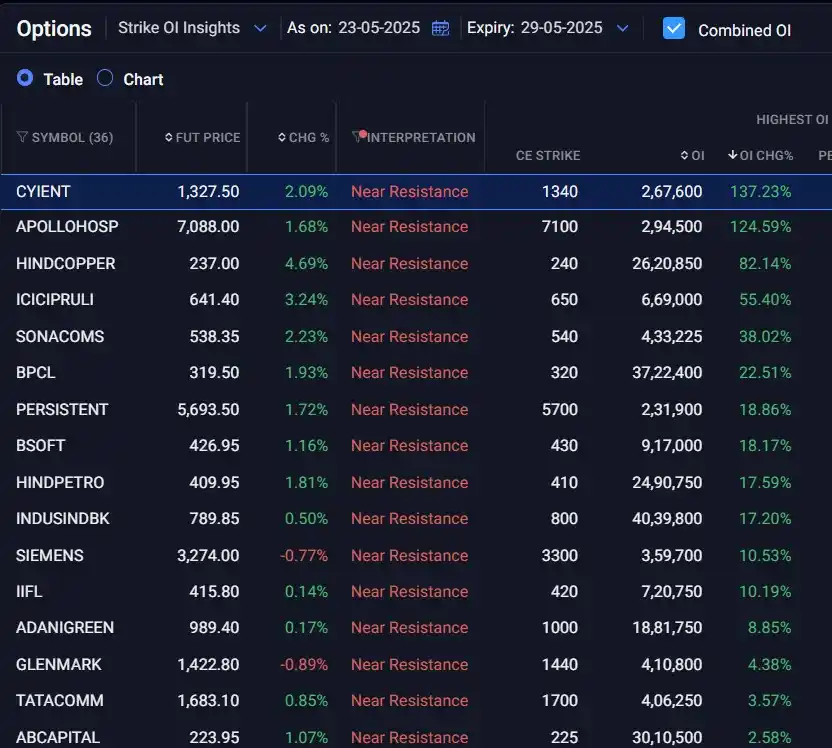Click BSOFT futures price 426.95
Viewport: 832px width, 748px height.
click(214, 446)
